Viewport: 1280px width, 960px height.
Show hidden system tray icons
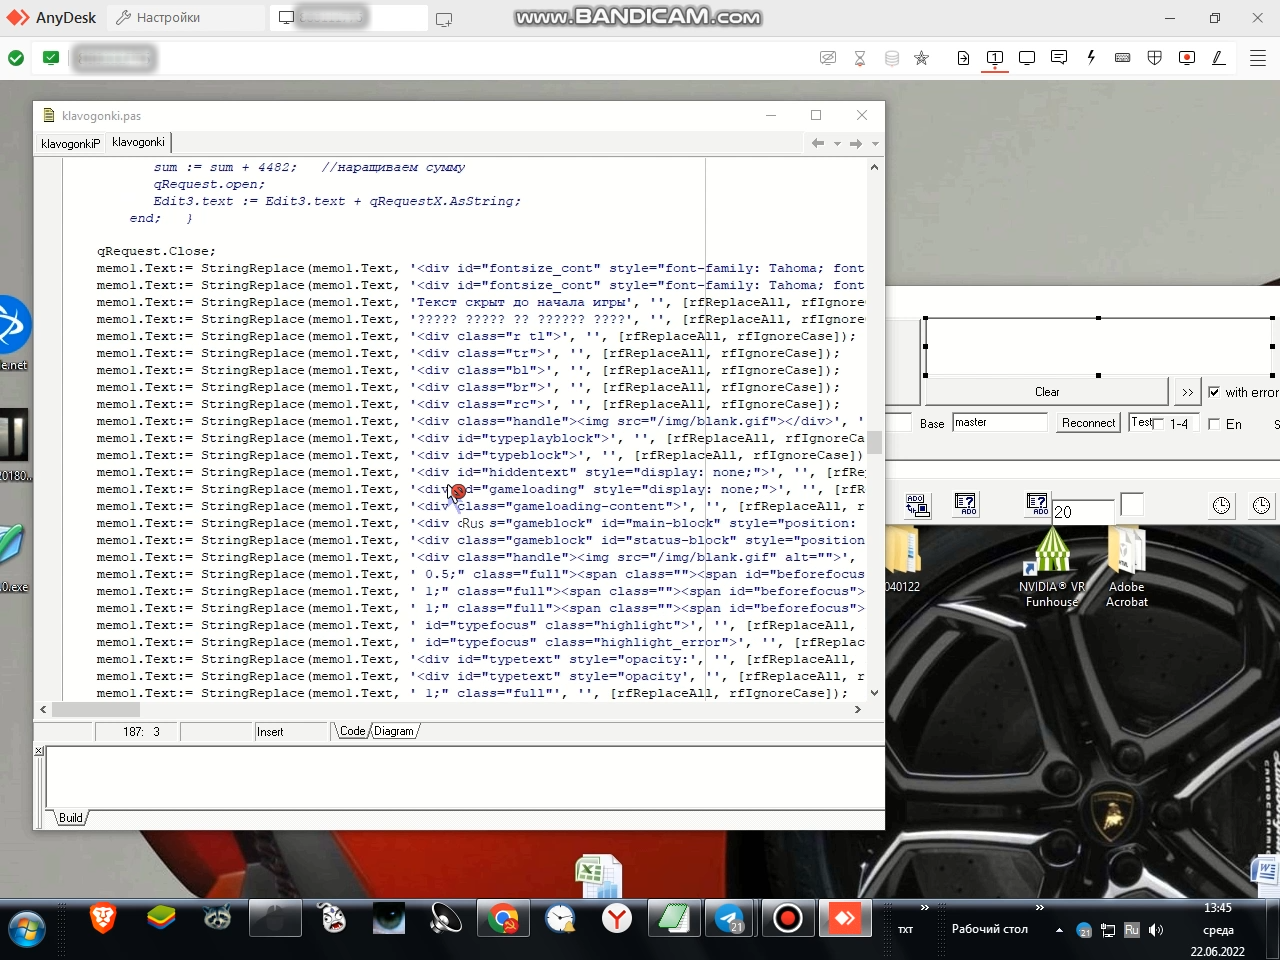[1059, 930]
